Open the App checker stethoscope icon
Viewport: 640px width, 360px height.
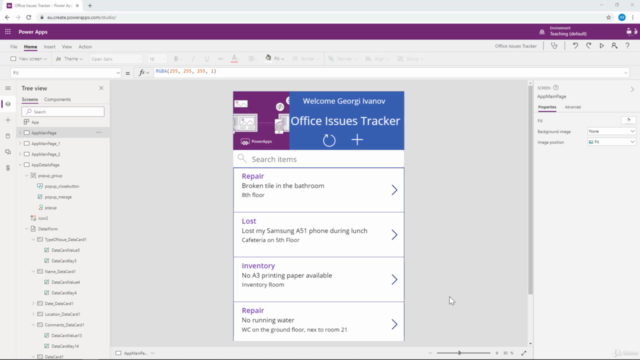pos(554,46)
